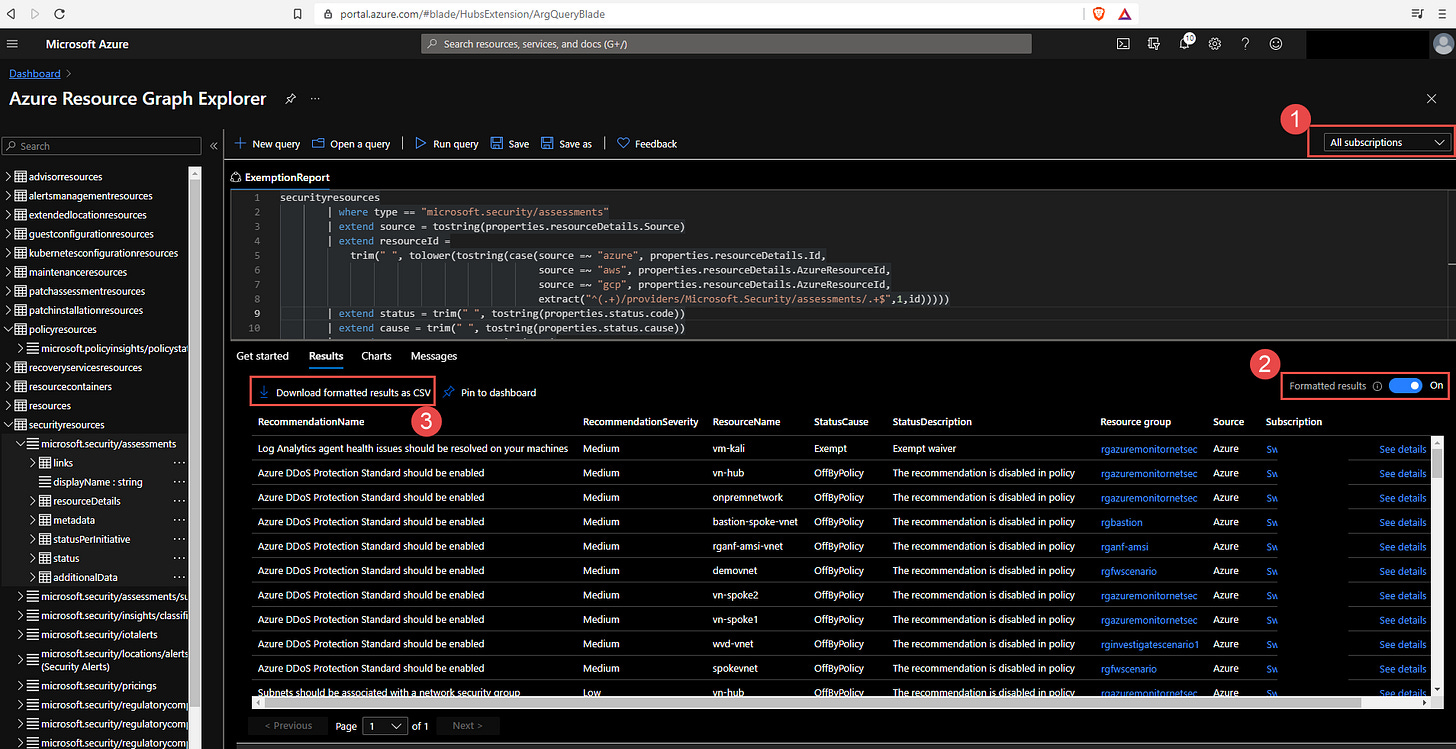Open the Azure portal hamburger menu
Viewport: 1456px width, 749px height.
click(12, 44)
